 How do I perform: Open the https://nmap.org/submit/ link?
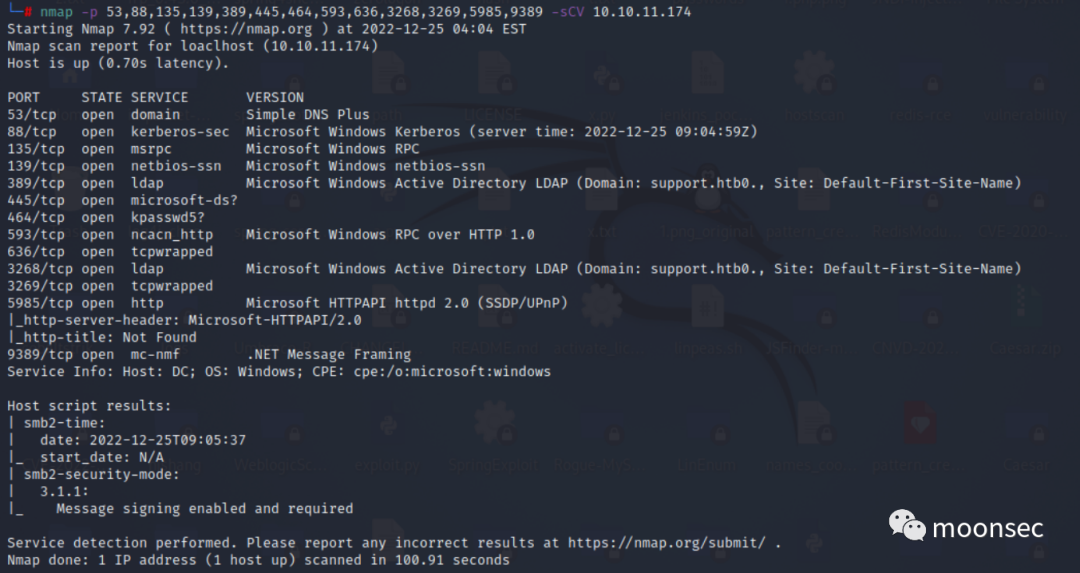point(668,543)
